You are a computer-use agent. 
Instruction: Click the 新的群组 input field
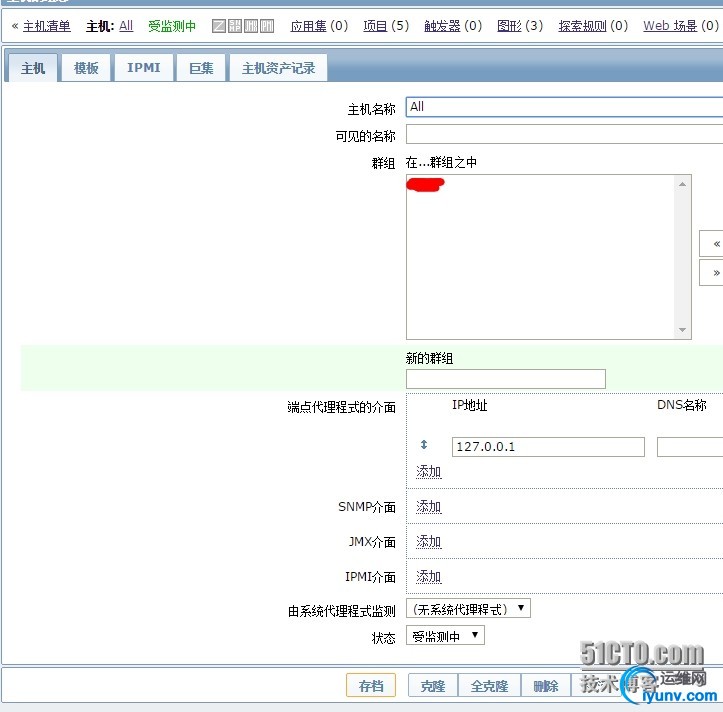tap(506, 379)
